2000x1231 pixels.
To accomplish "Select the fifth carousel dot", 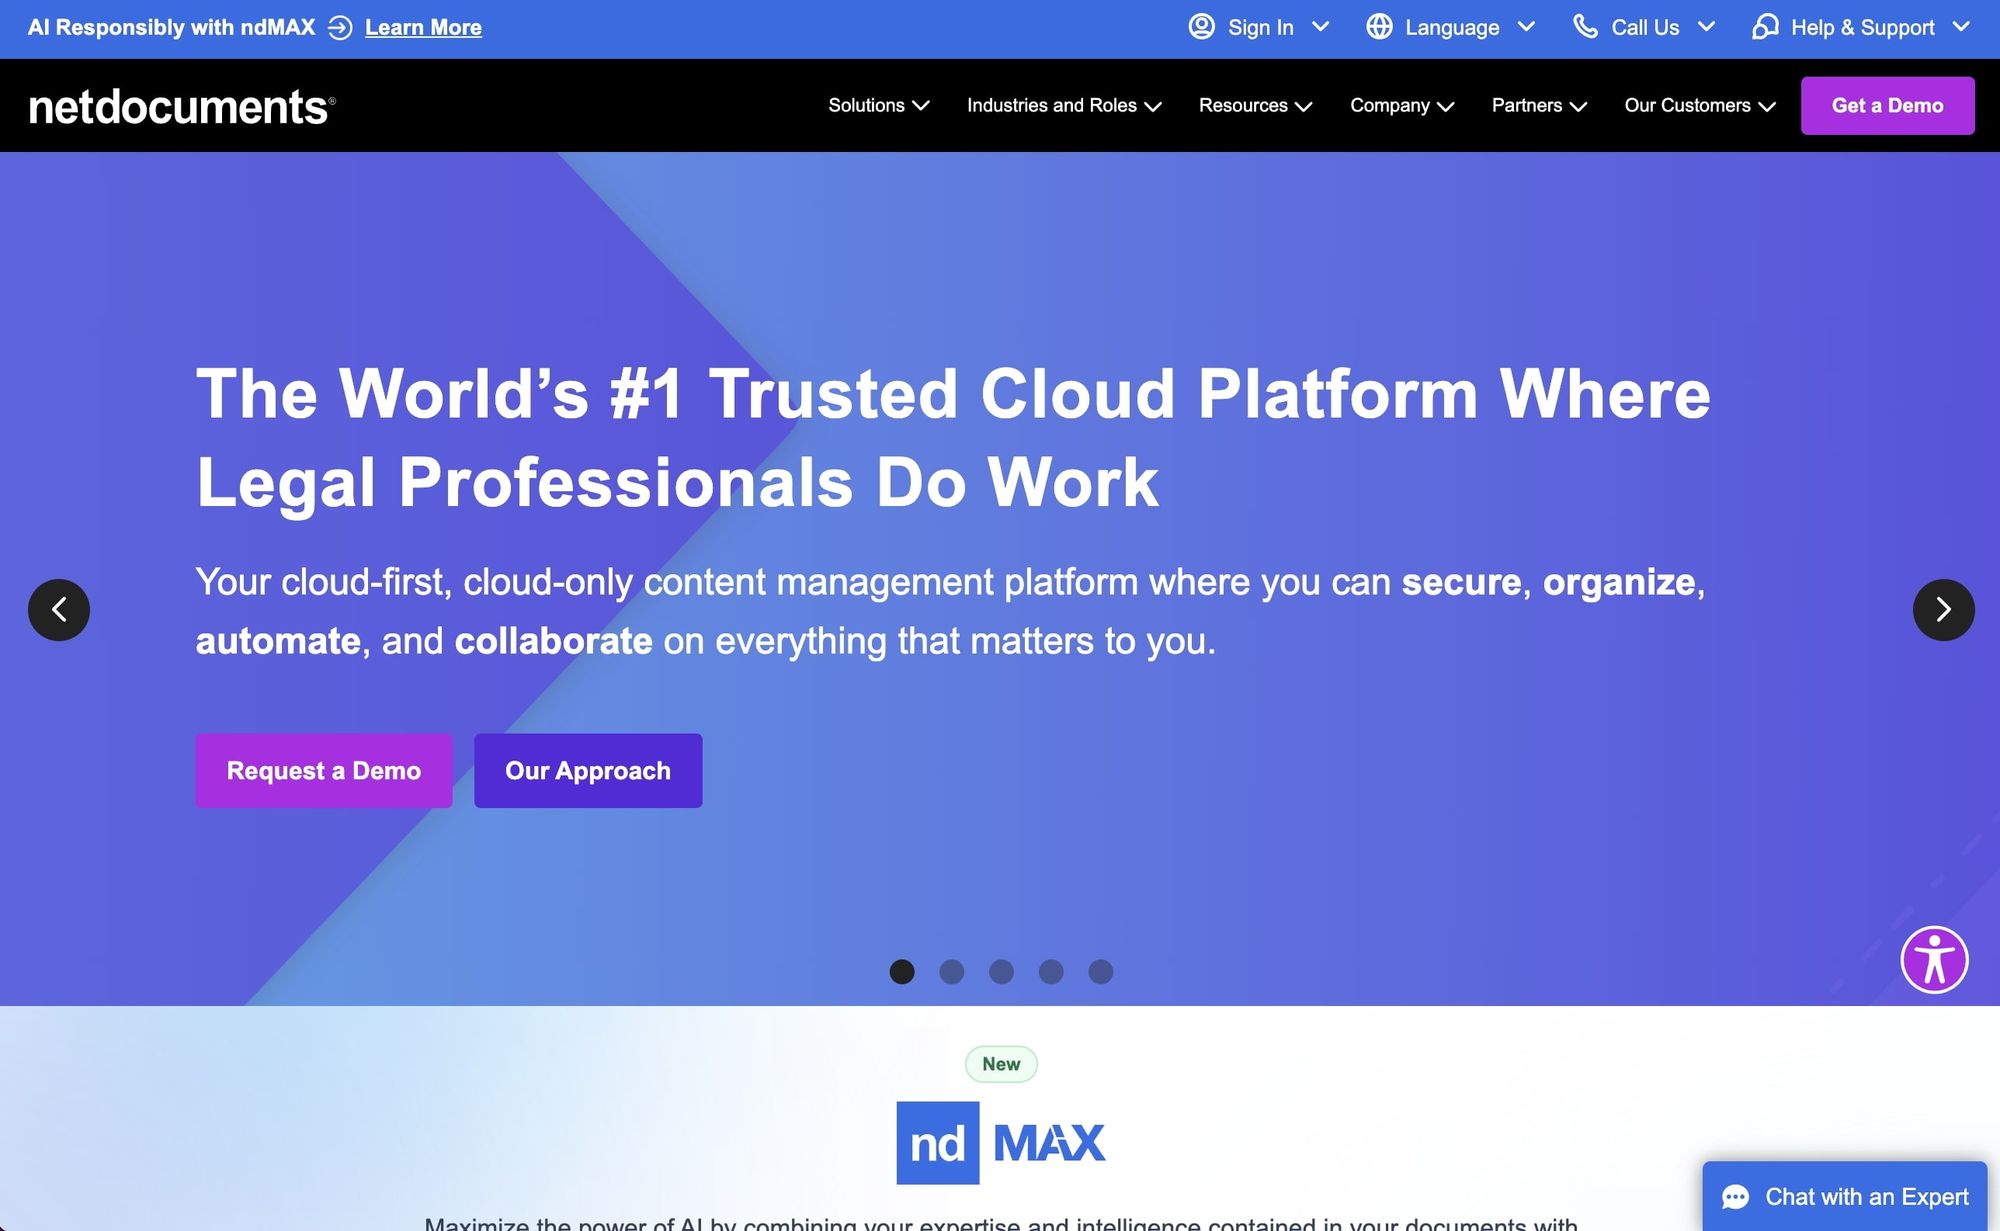I will [x=1100, y=971].
